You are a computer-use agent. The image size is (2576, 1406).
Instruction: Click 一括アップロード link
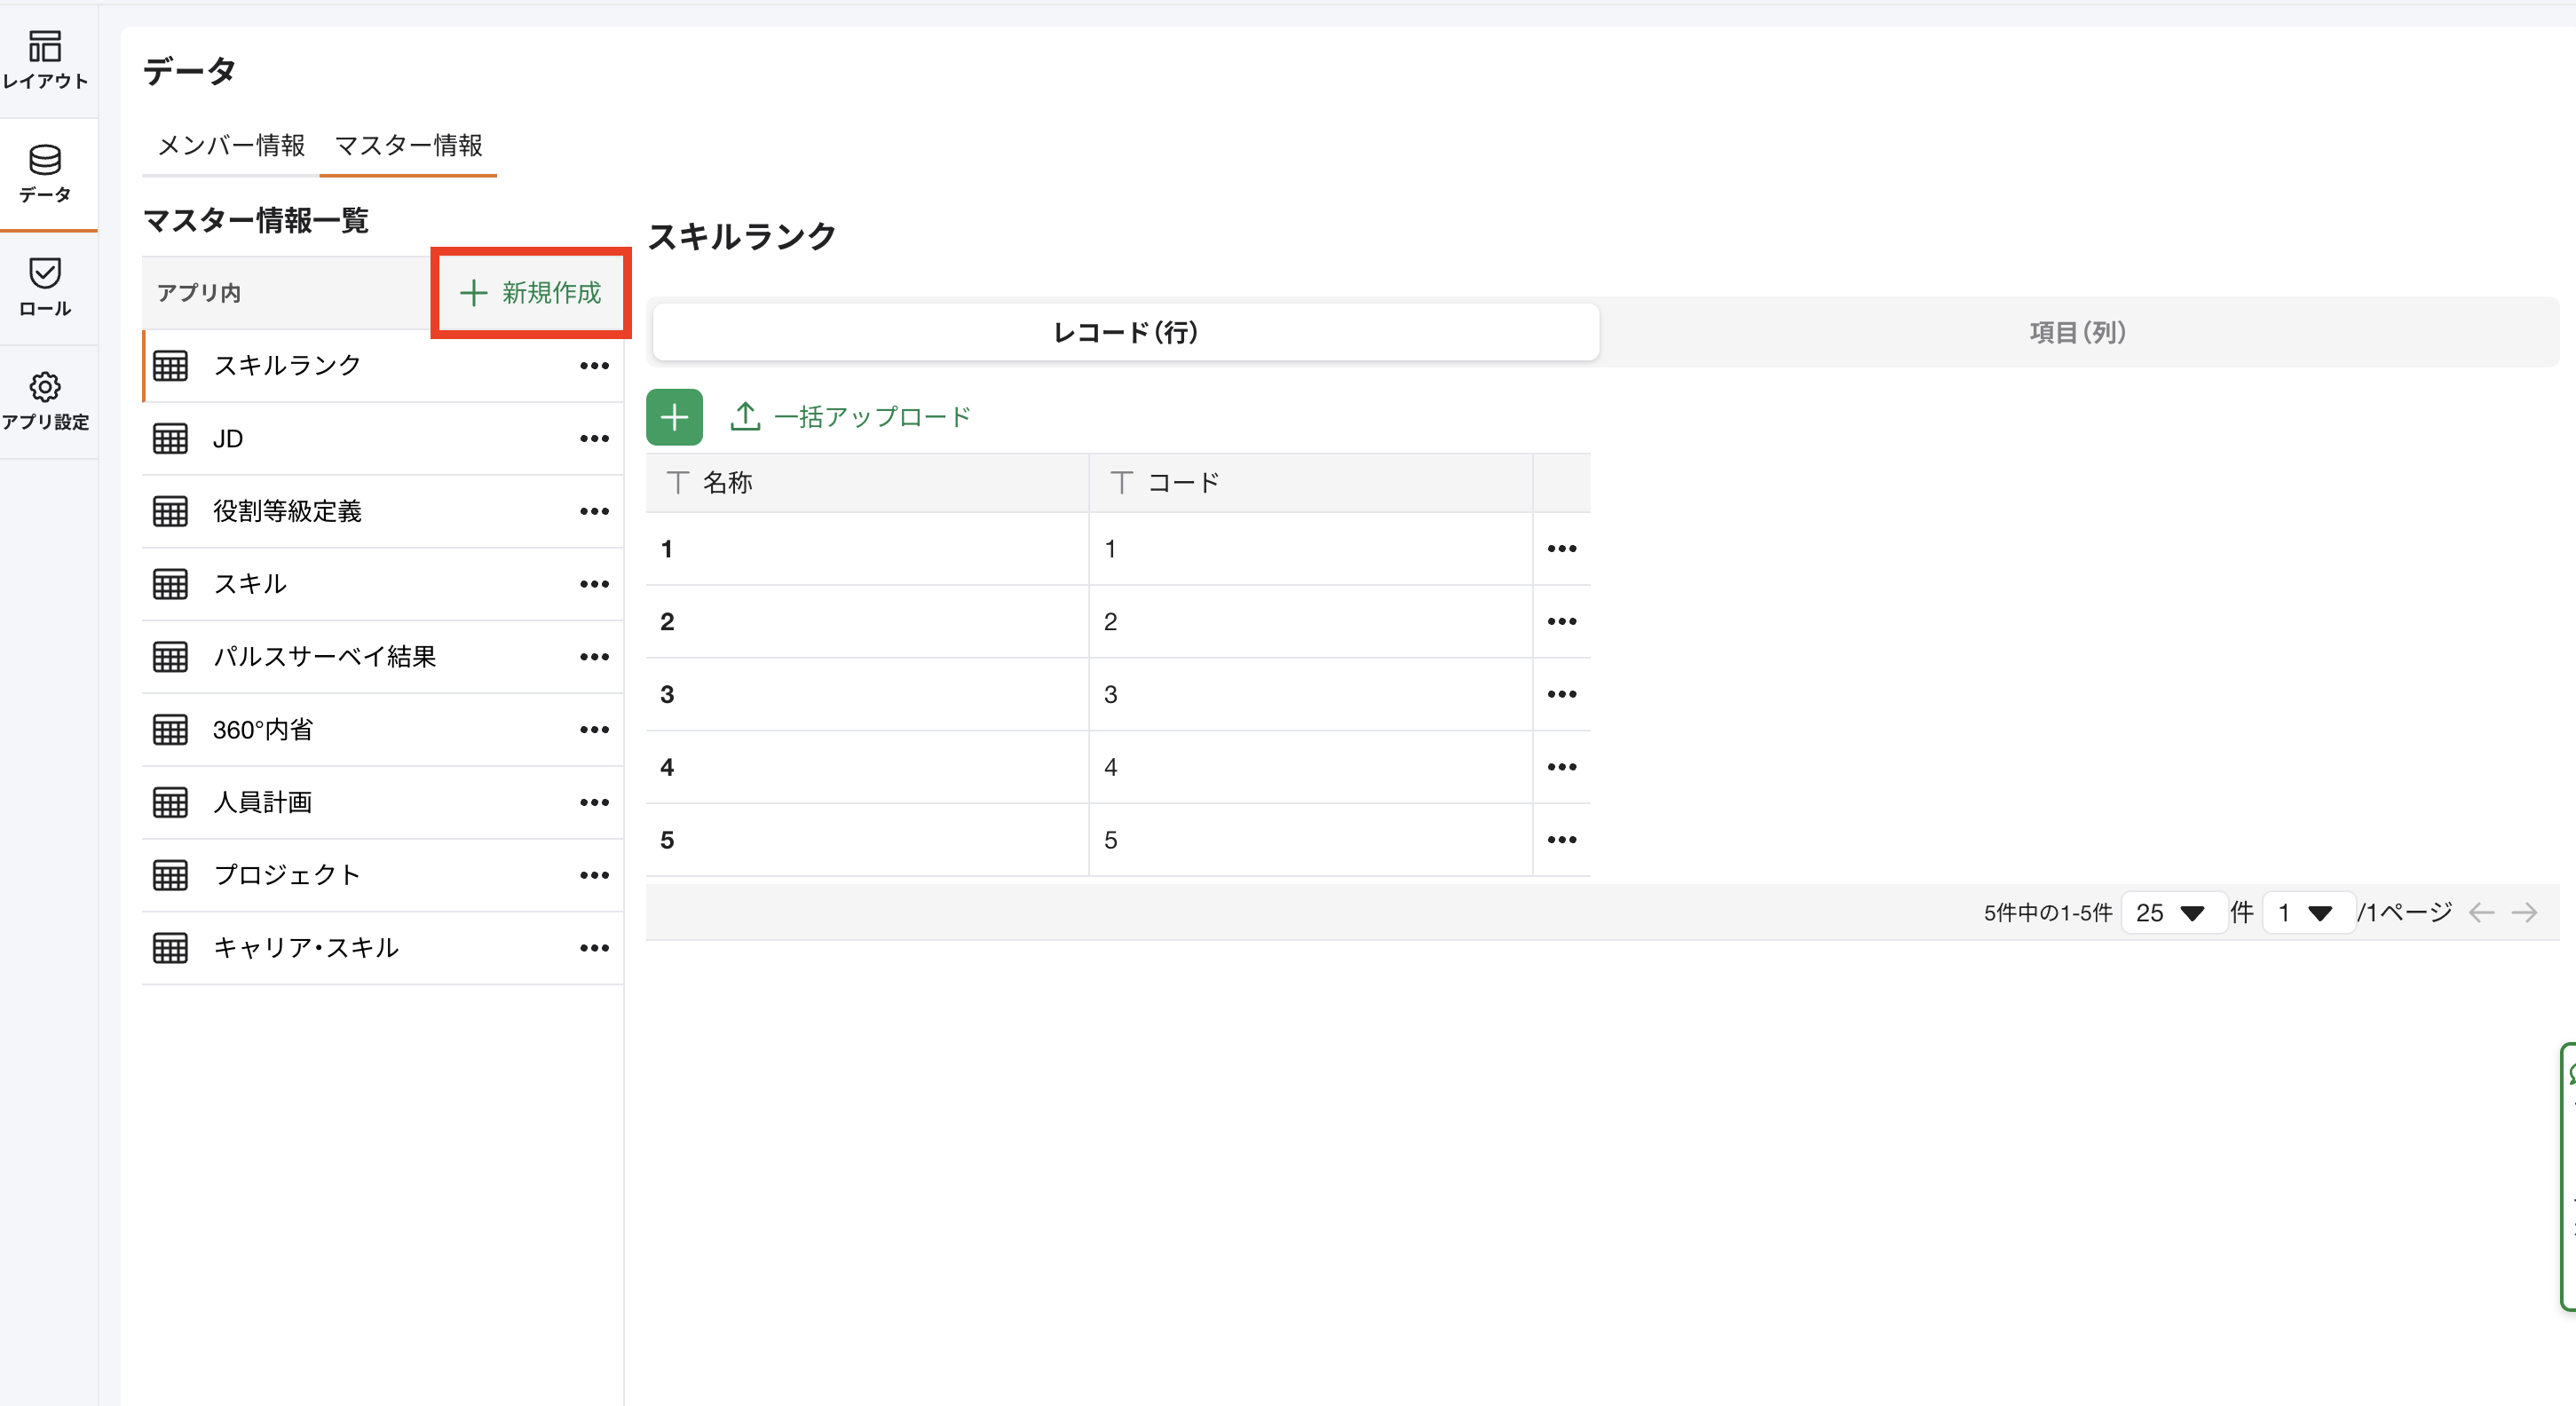pos(851,417)
